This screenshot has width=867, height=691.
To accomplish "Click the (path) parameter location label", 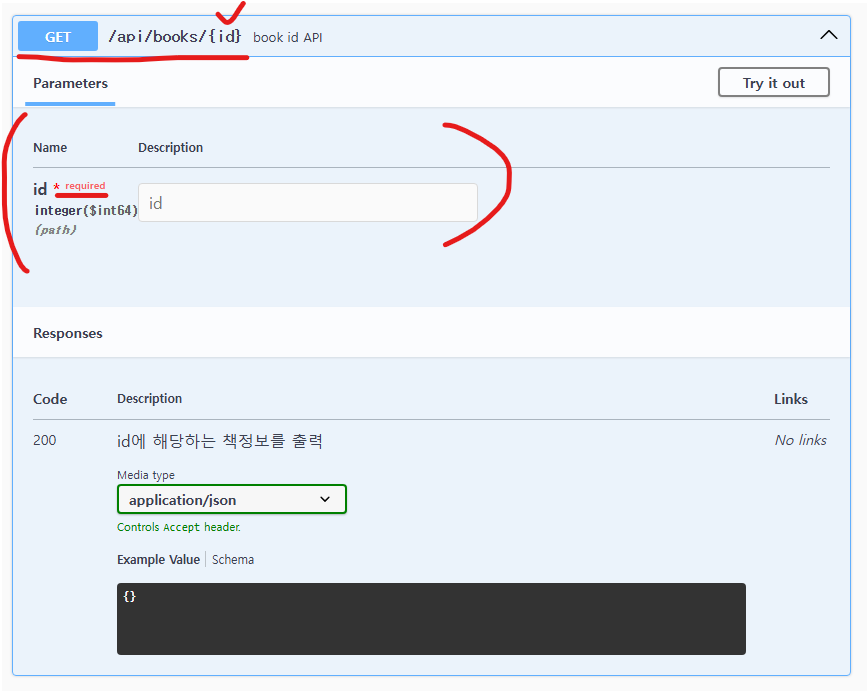I will 55,229.
